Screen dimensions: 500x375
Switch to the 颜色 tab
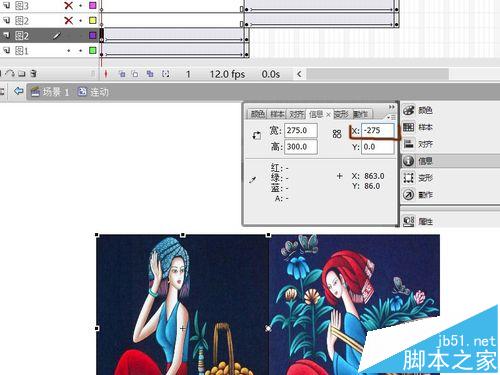pyautogui.click(x=257, y=114)
